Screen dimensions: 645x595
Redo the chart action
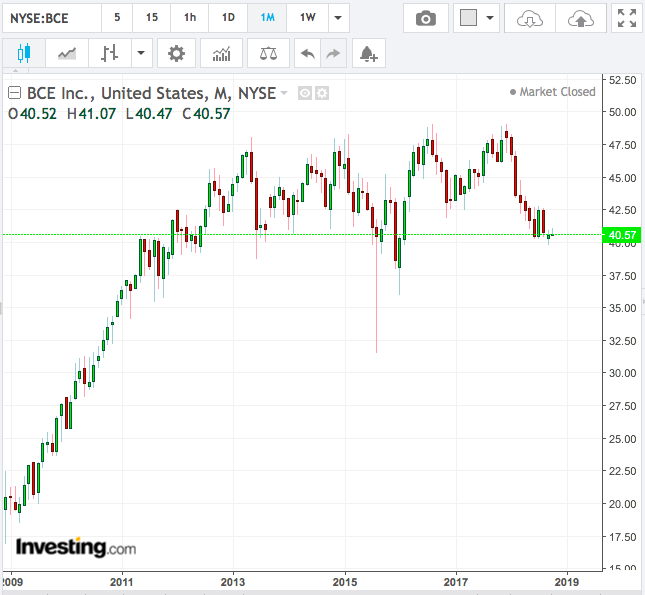pos(333,53)
